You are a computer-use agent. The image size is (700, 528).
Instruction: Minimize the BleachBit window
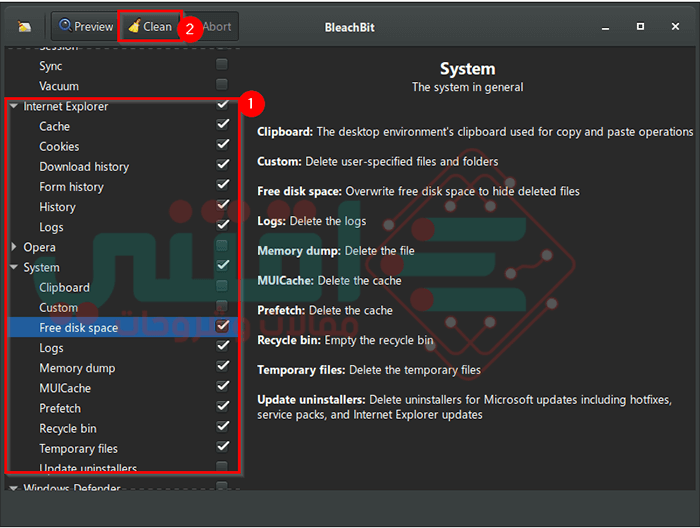coord(605,27)
